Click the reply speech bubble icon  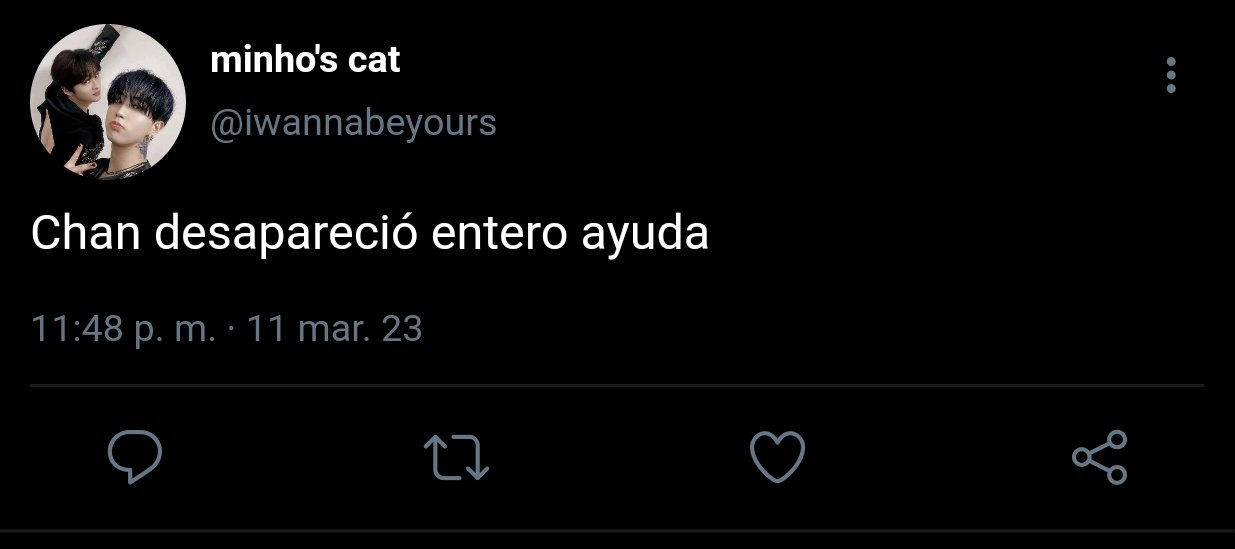(x=135, y=457)
